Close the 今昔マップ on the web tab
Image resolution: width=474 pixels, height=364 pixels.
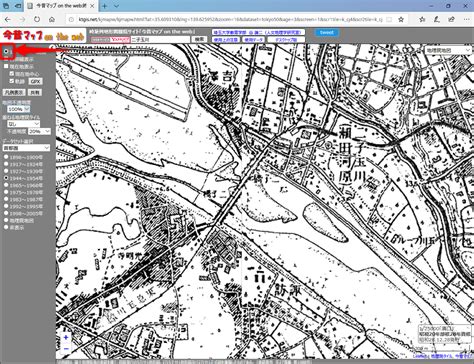pos(92,6)
